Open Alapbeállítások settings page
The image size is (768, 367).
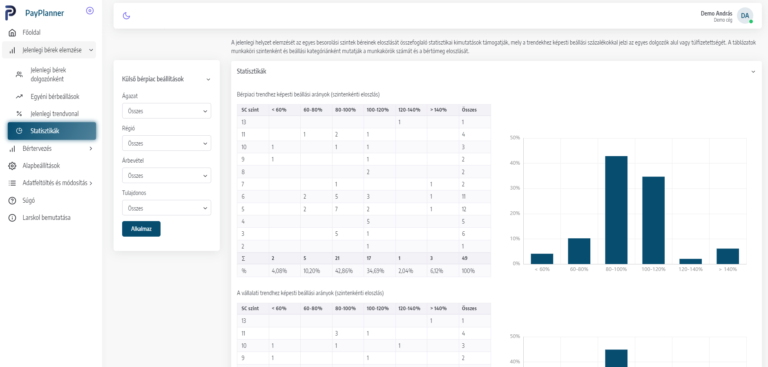tap(41, 166)
